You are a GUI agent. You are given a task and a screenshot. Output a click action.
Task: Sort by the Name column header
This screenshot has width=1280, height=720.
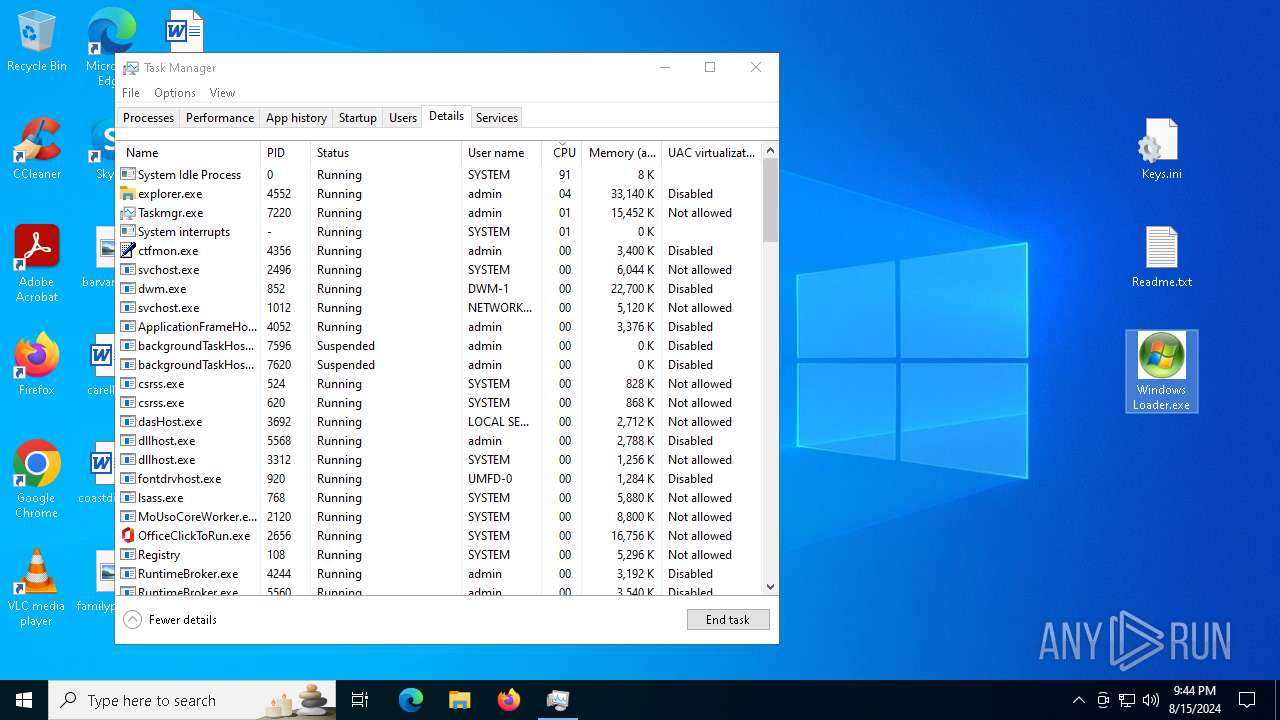(x=189, y=153)
